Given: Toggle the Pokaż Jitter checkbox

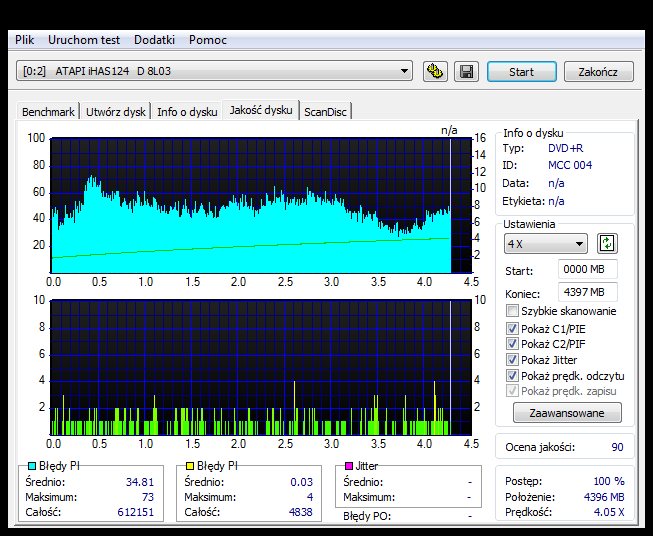Looking at the screenshot, I should click(512, 359).
